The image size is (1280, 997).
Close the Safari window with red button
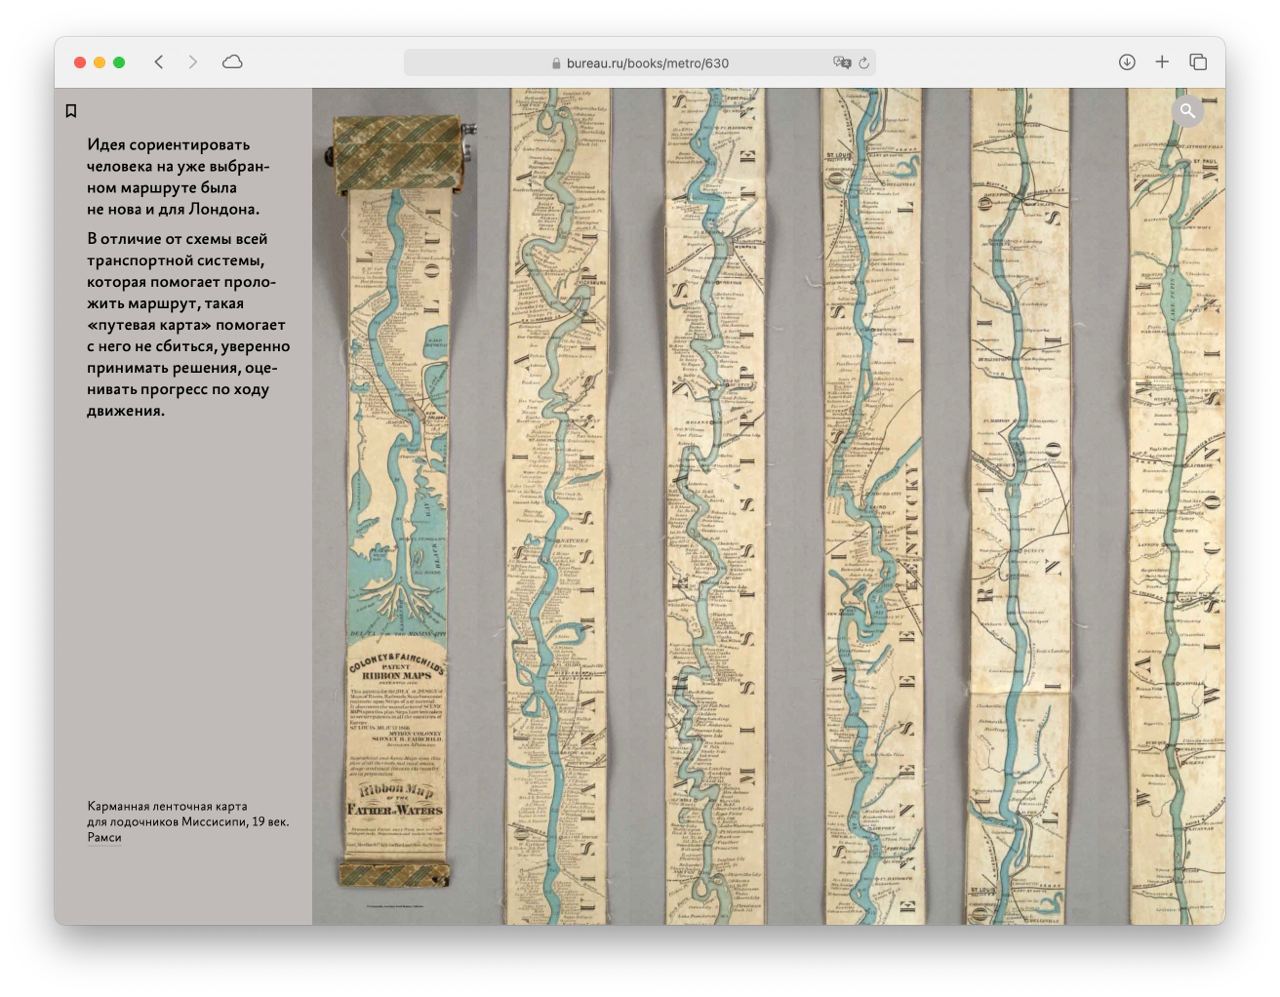coord(80,62)
